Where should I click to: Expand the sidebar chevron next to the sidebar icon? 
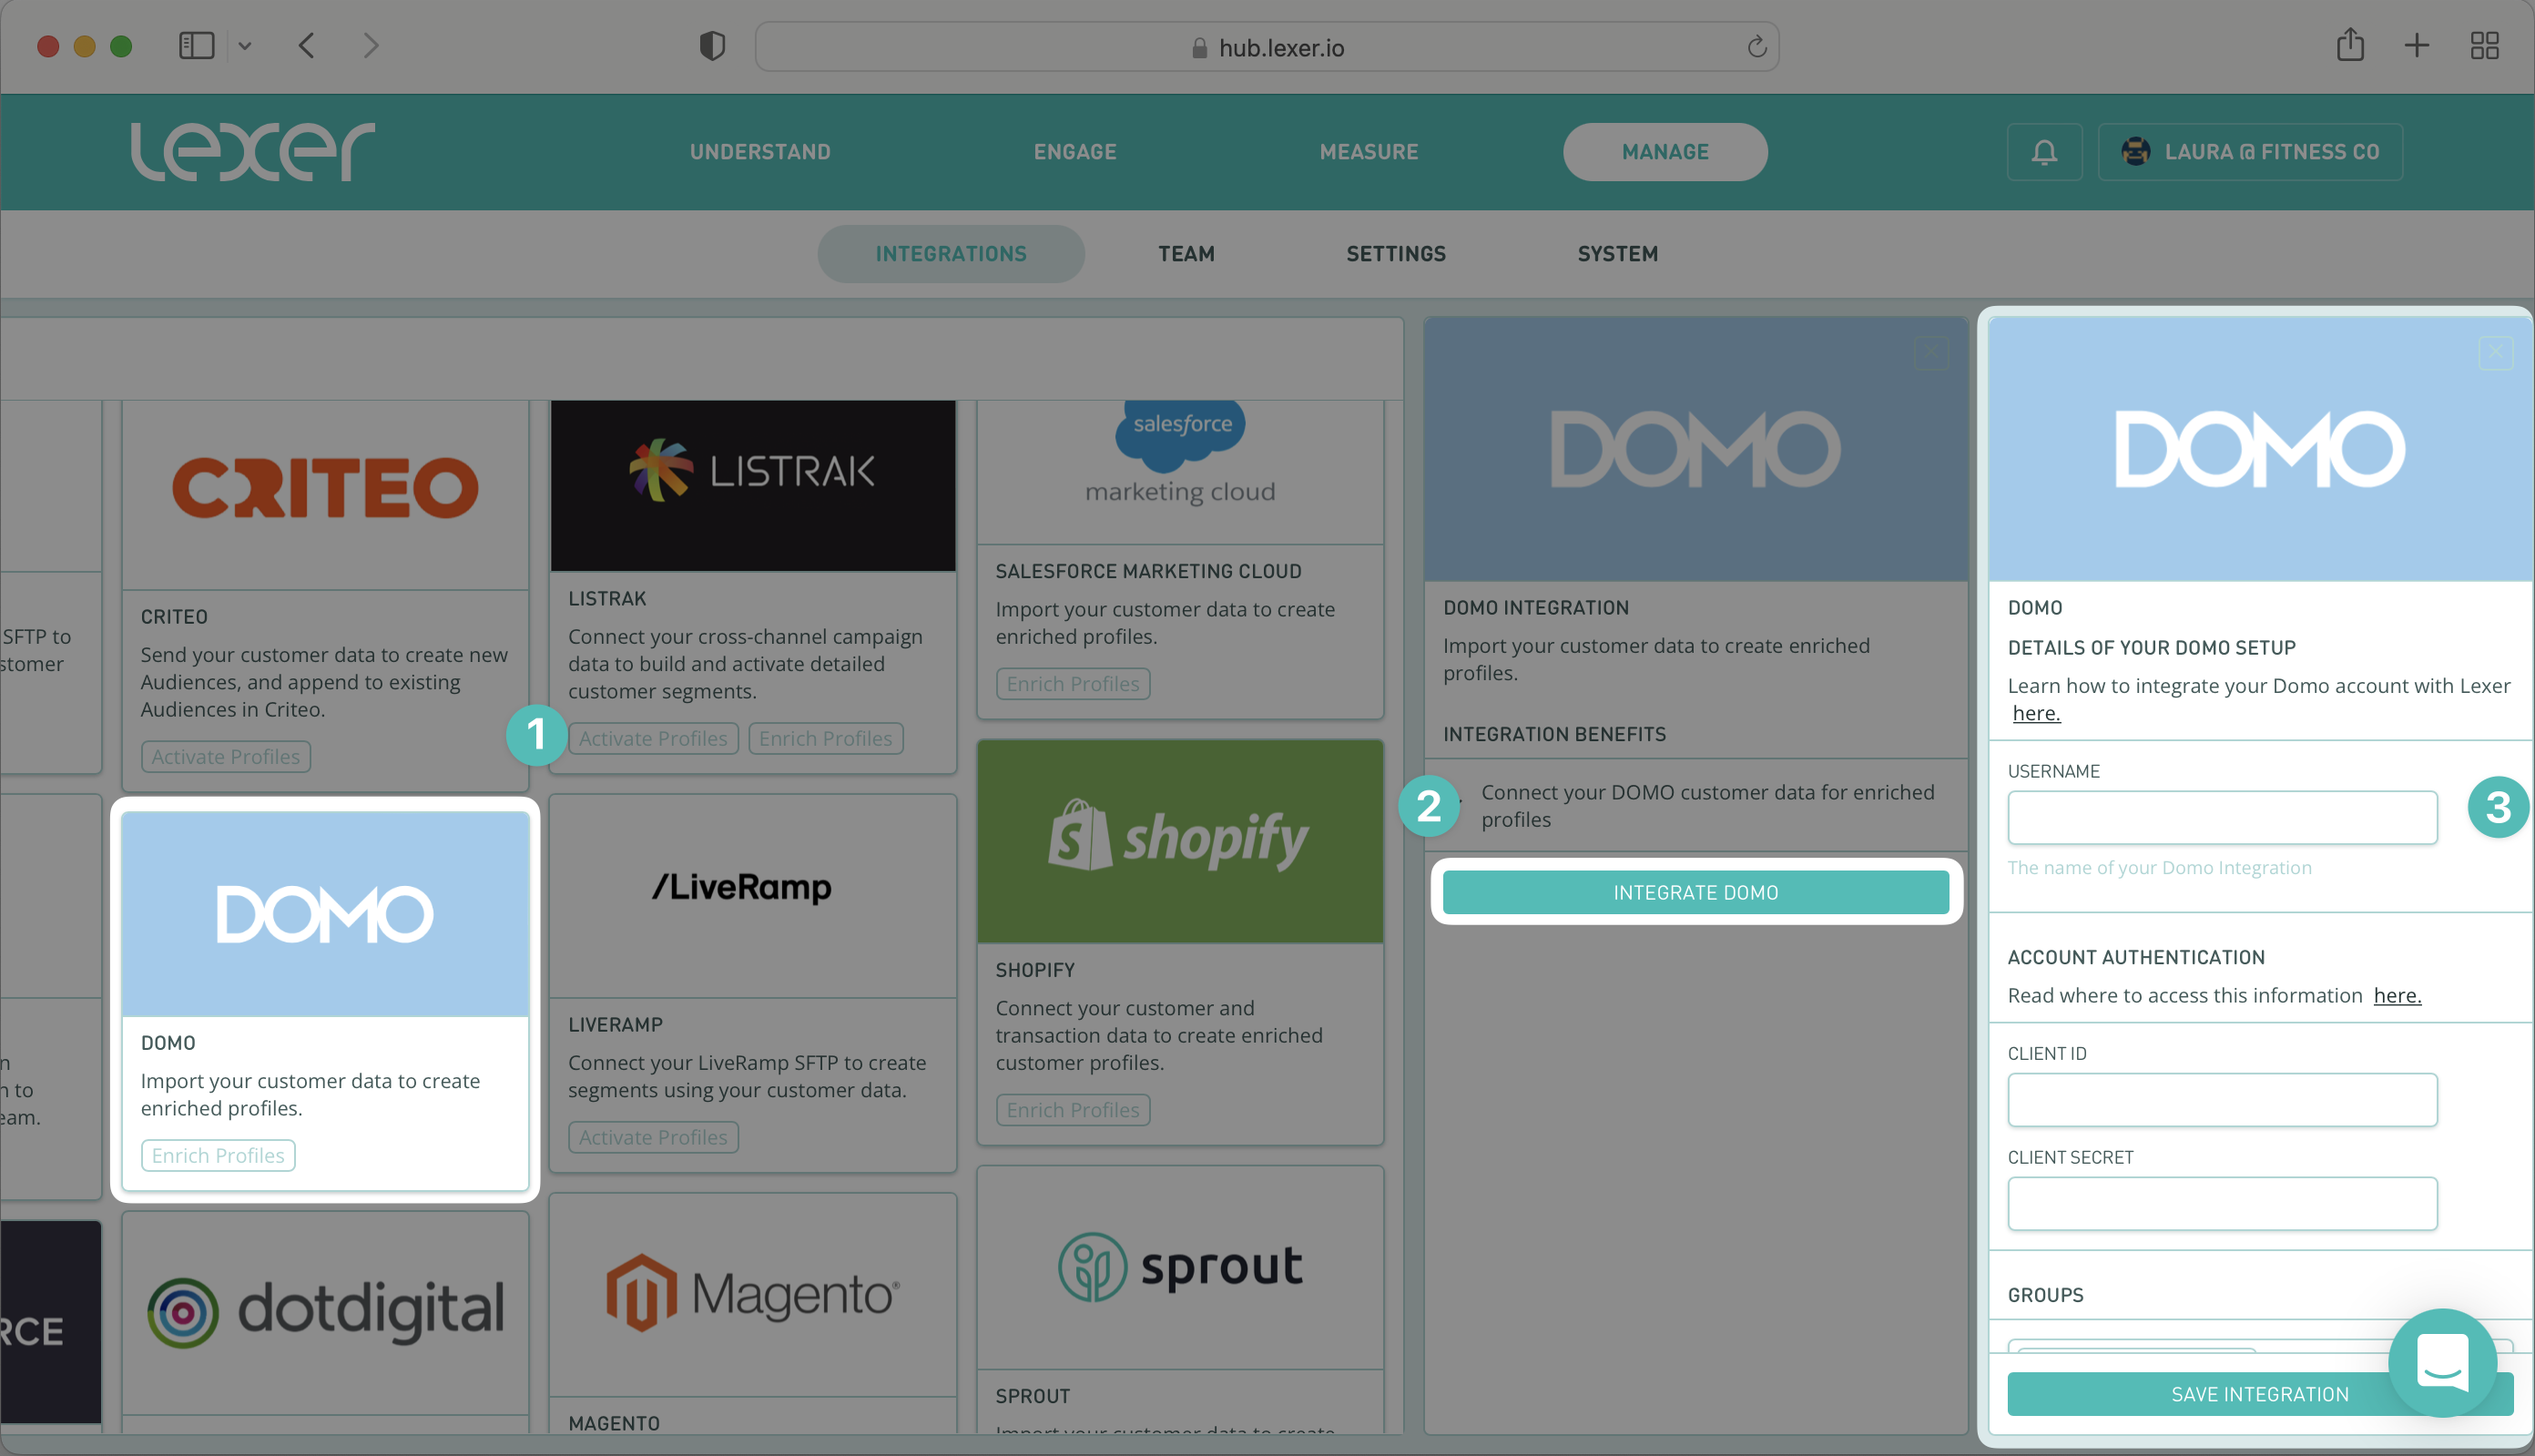pos(246,46)
